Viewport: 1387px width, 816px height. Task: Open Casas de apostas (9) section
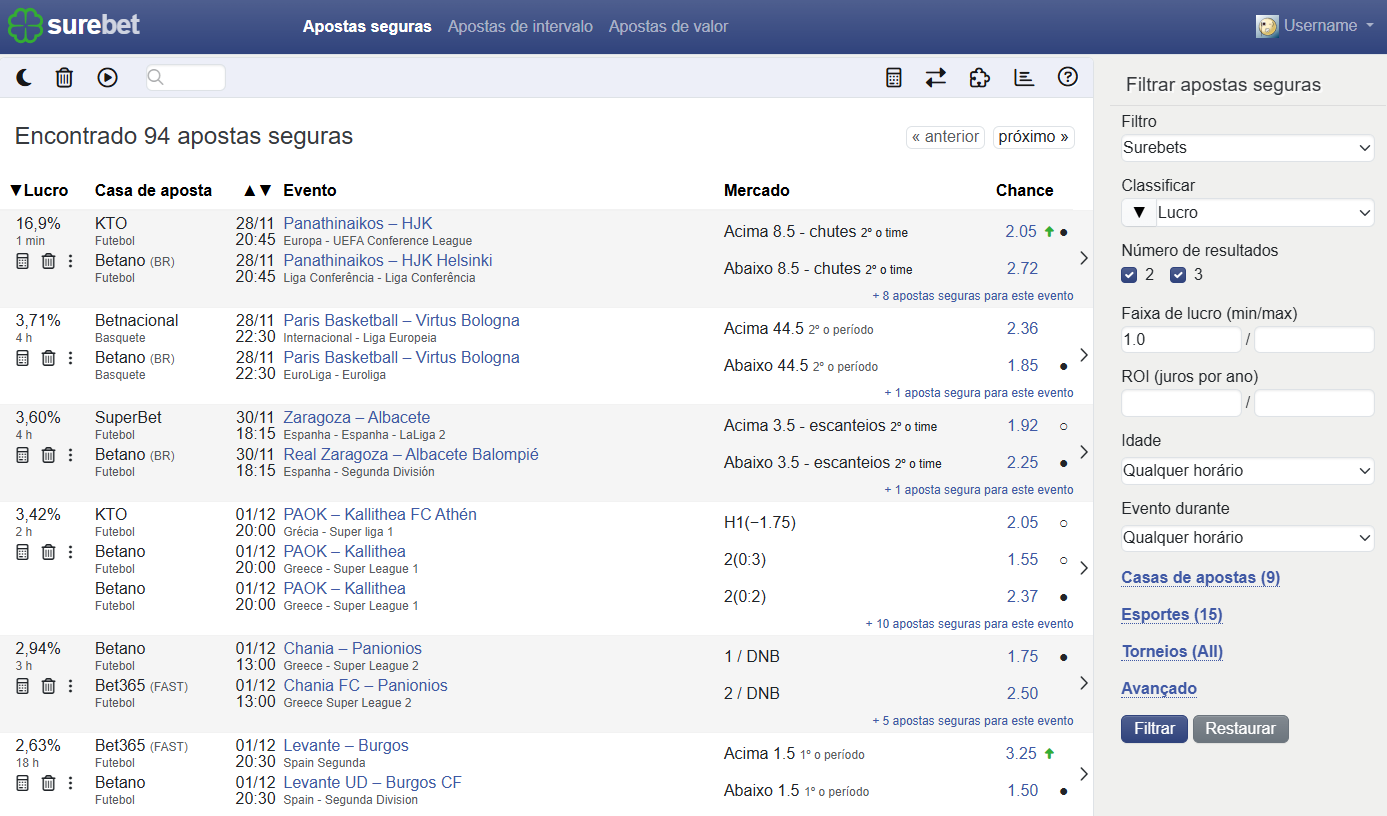coord(1201,577)
